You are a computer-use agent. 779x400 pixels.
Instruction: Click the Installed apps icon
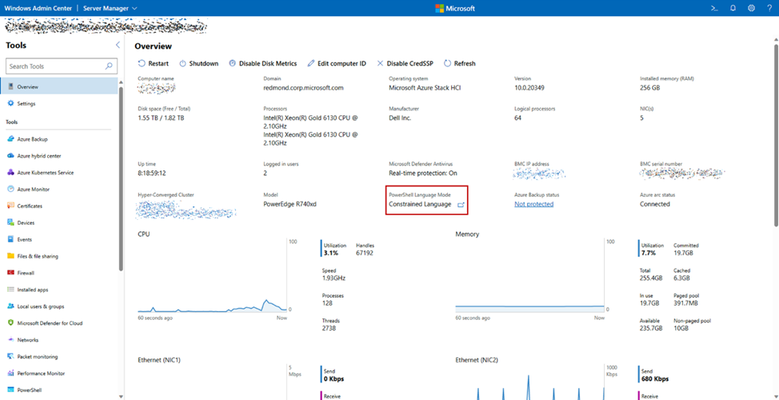10,289
